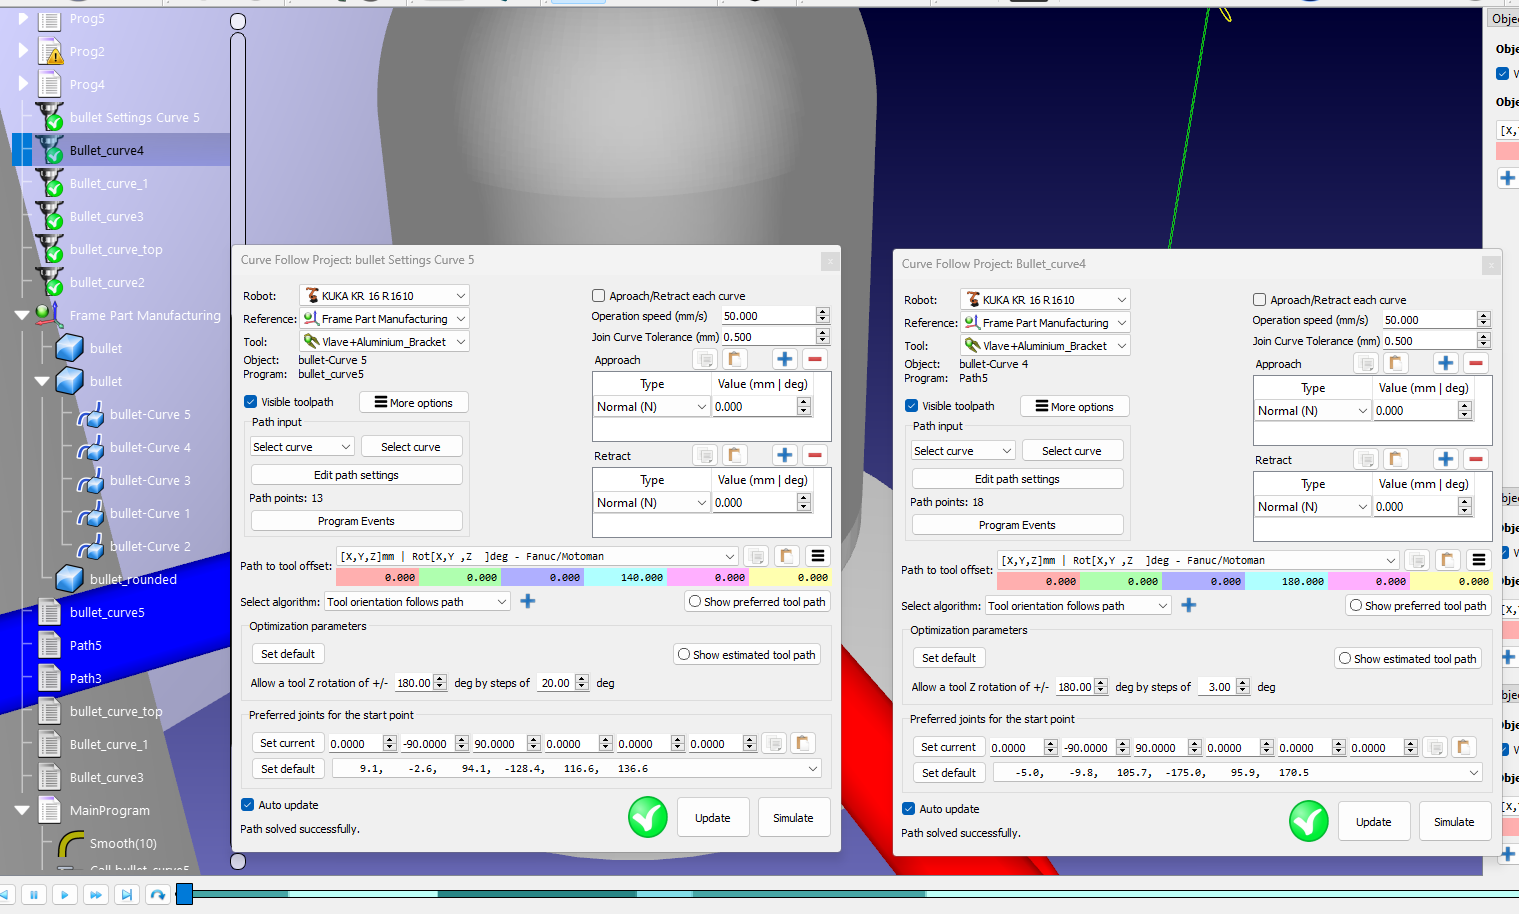The width and height of the screenshot is (1519, 914).
Task: Add approach move with plus in bullet Settings Curve 5
Action: point(785,359)
